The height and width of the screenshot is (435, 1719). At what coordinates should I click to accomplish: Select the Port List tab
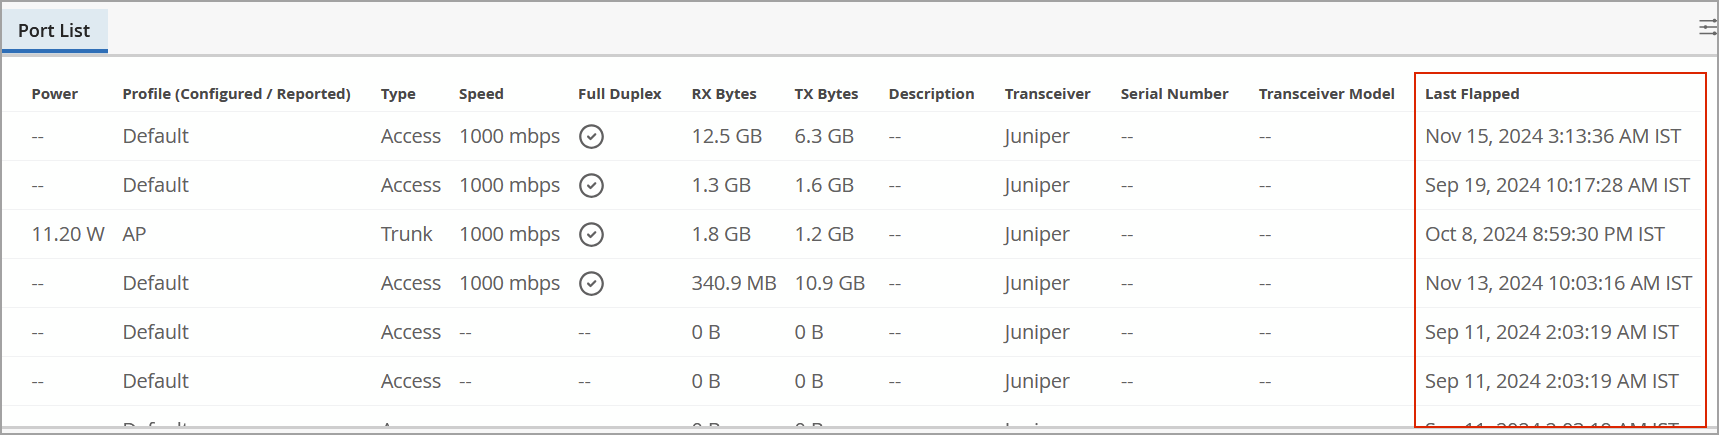(54, 31)
